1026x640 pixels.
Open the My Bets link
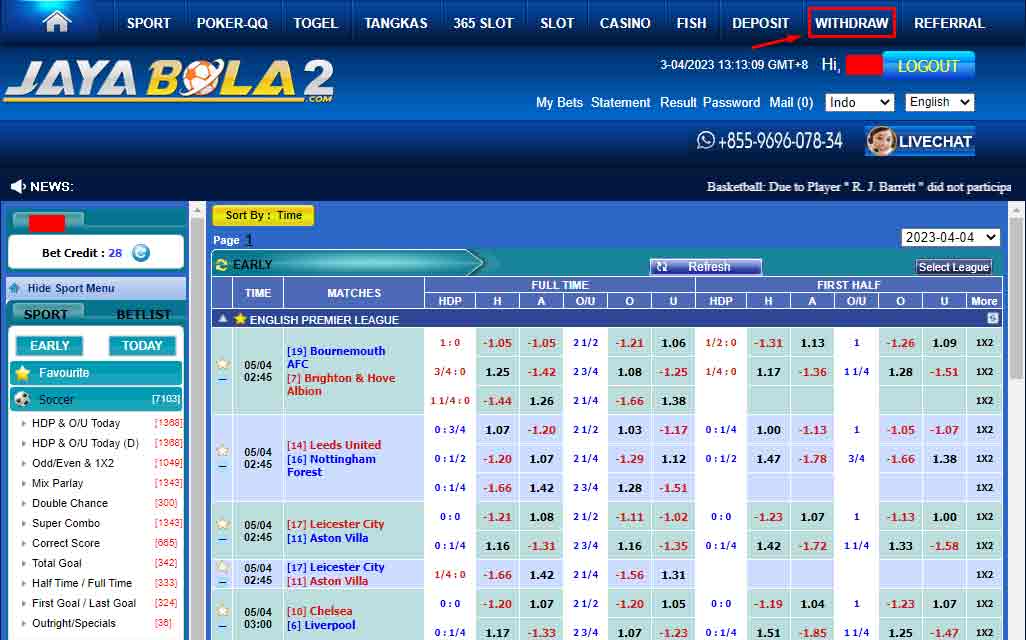(x=559, y=102)
